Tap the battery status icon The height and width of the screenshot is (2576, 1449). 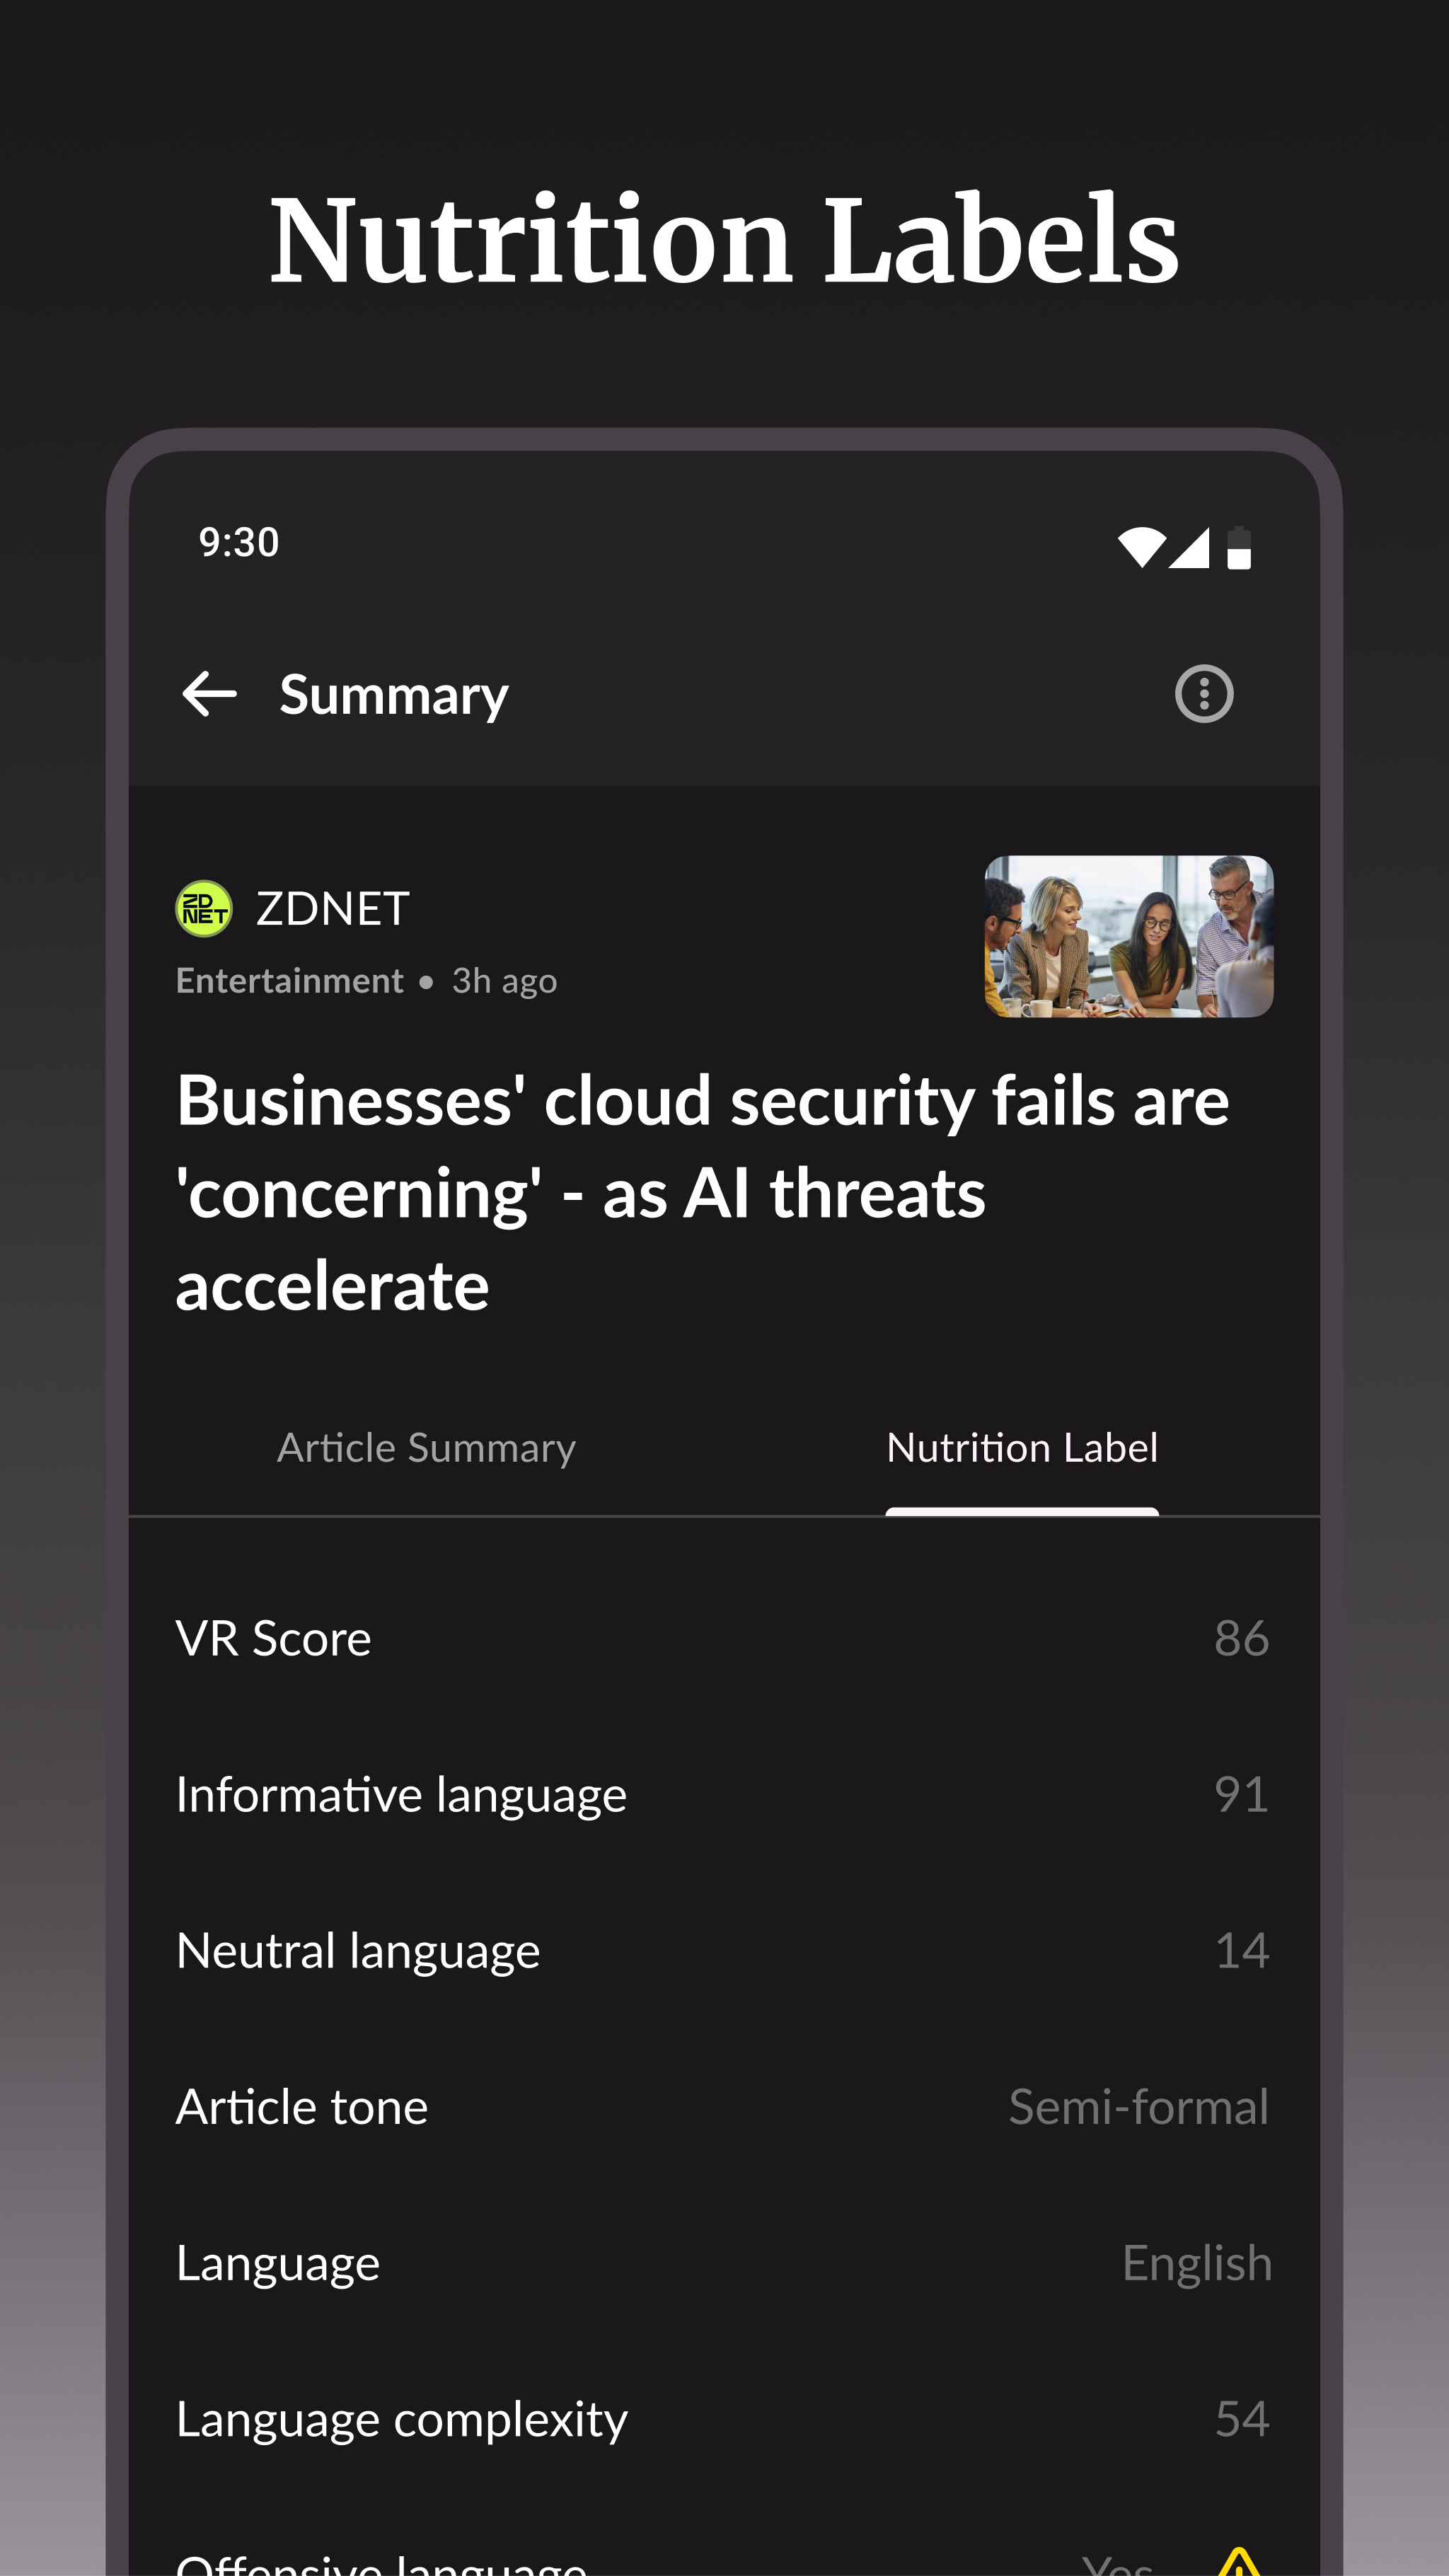click(x=1238, y=547)
